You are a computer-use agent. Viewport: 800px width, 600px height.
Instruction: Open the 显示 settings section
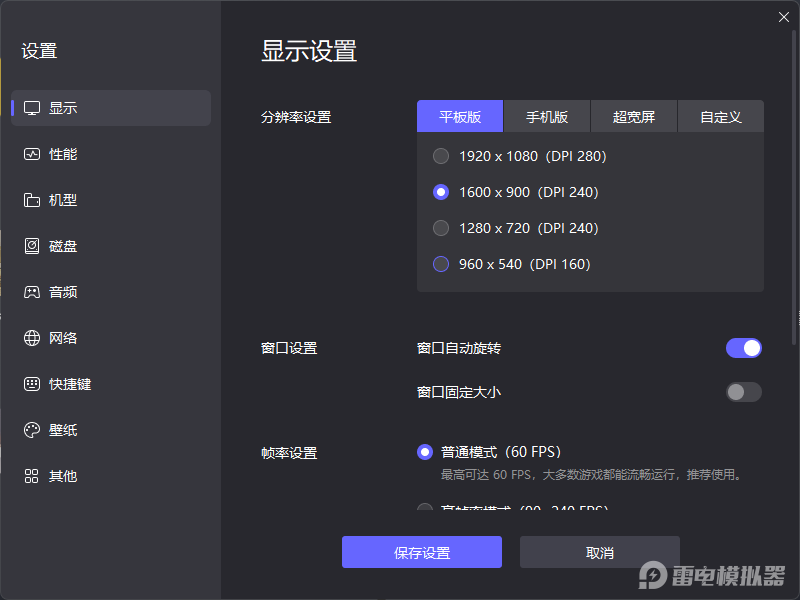(63, 108)
